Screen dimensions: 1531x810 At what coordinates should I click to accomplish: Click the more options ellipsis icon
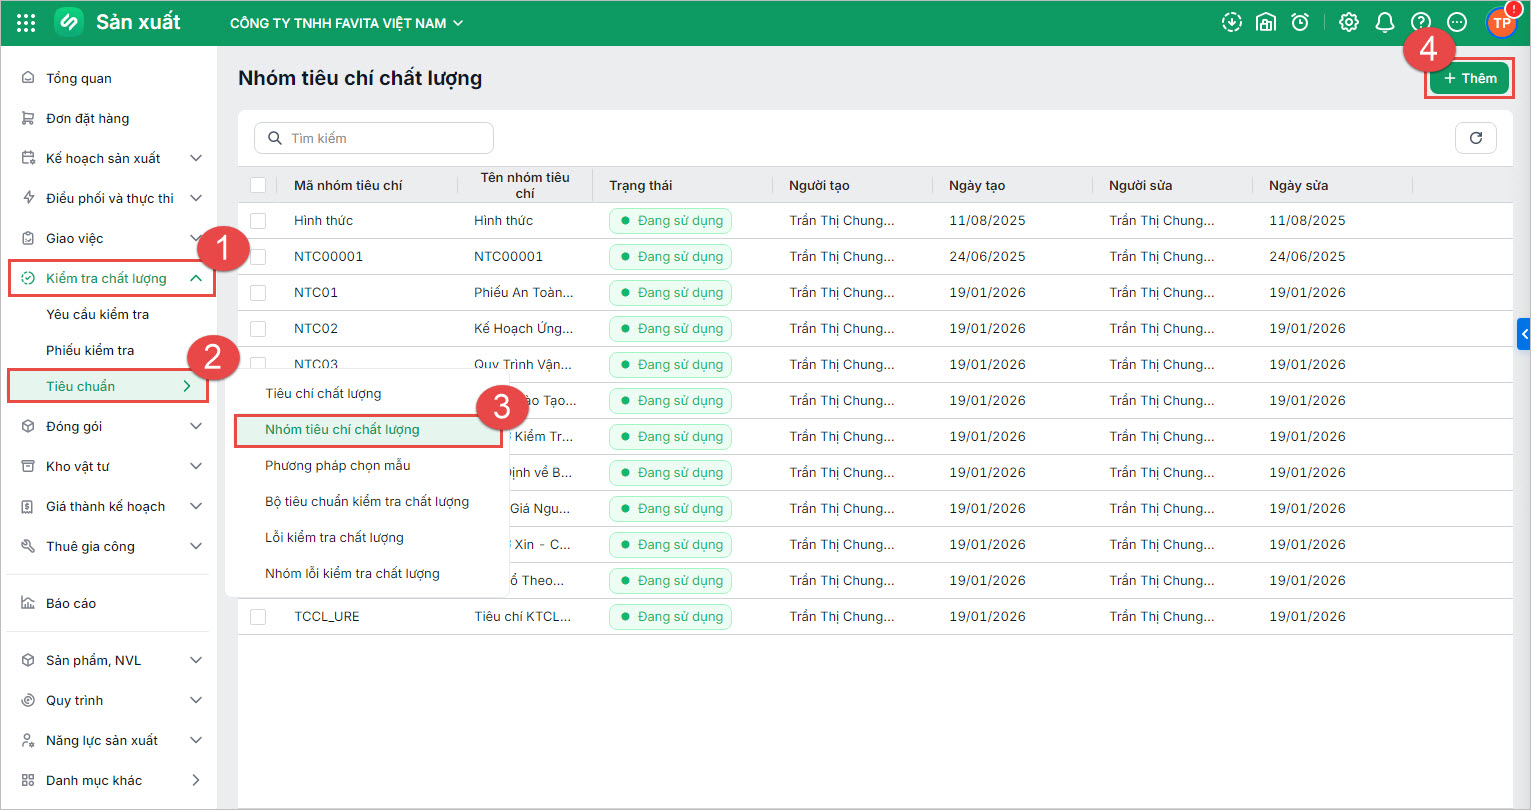point(1457,22)
